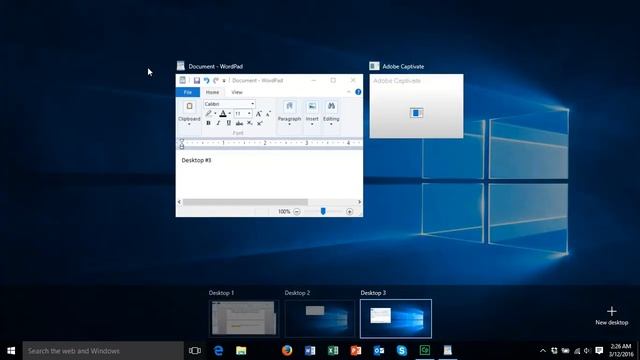Viewport: 640px width, 360px height.
Task: Expand the Calibri font family dropdown
Action: pos(253,104)
